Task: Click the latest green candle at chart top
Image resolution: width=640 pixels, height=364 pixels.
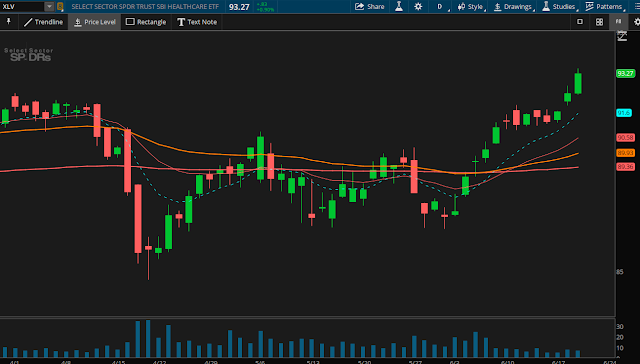Action: point(578,83)
